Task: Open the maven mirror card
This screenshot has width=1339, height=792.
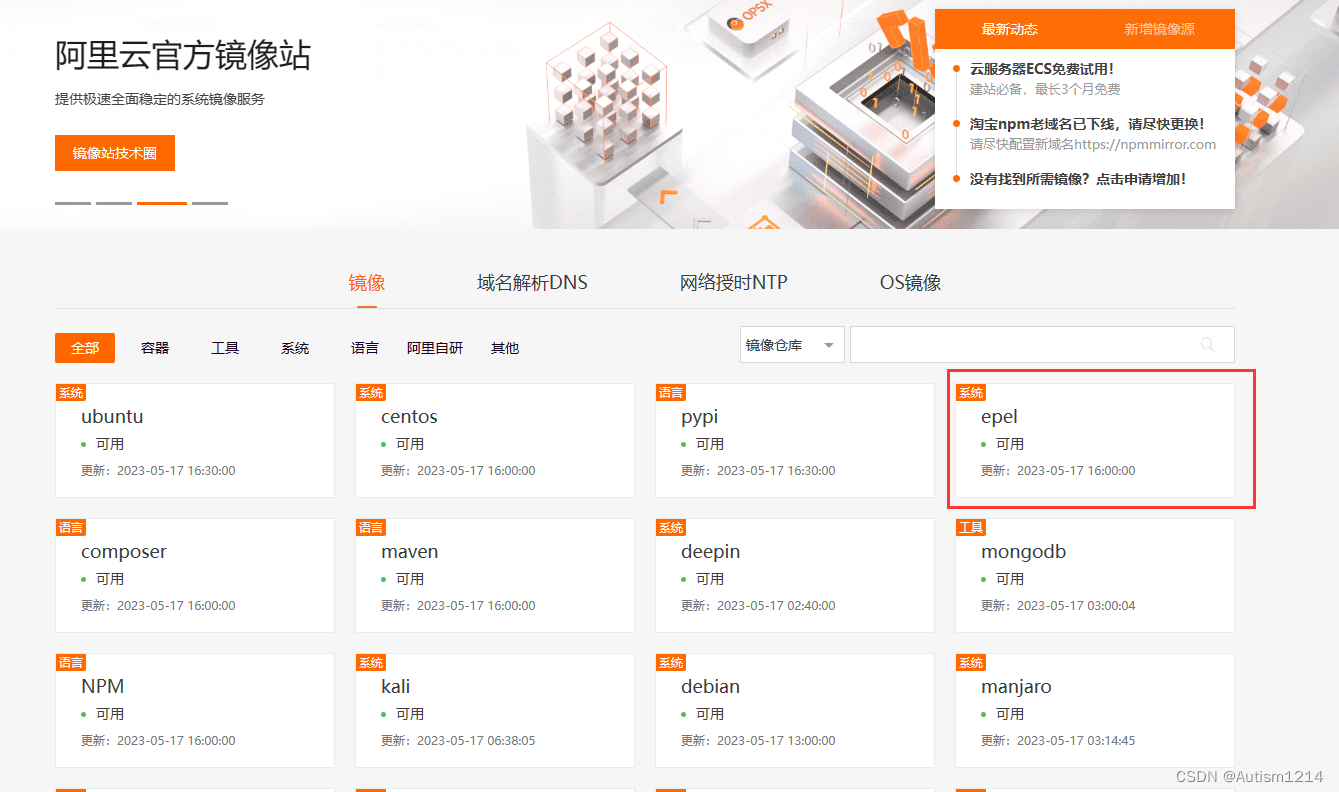Action: pos(495,575)
